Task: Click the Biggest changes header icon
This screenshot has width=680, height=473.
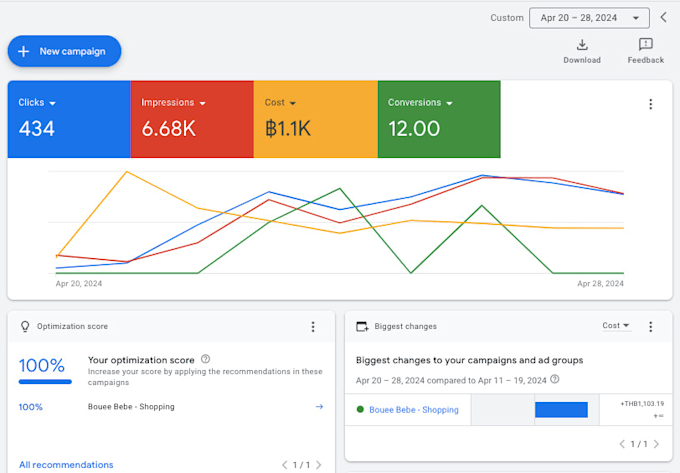Action: [x=362, y=326]
